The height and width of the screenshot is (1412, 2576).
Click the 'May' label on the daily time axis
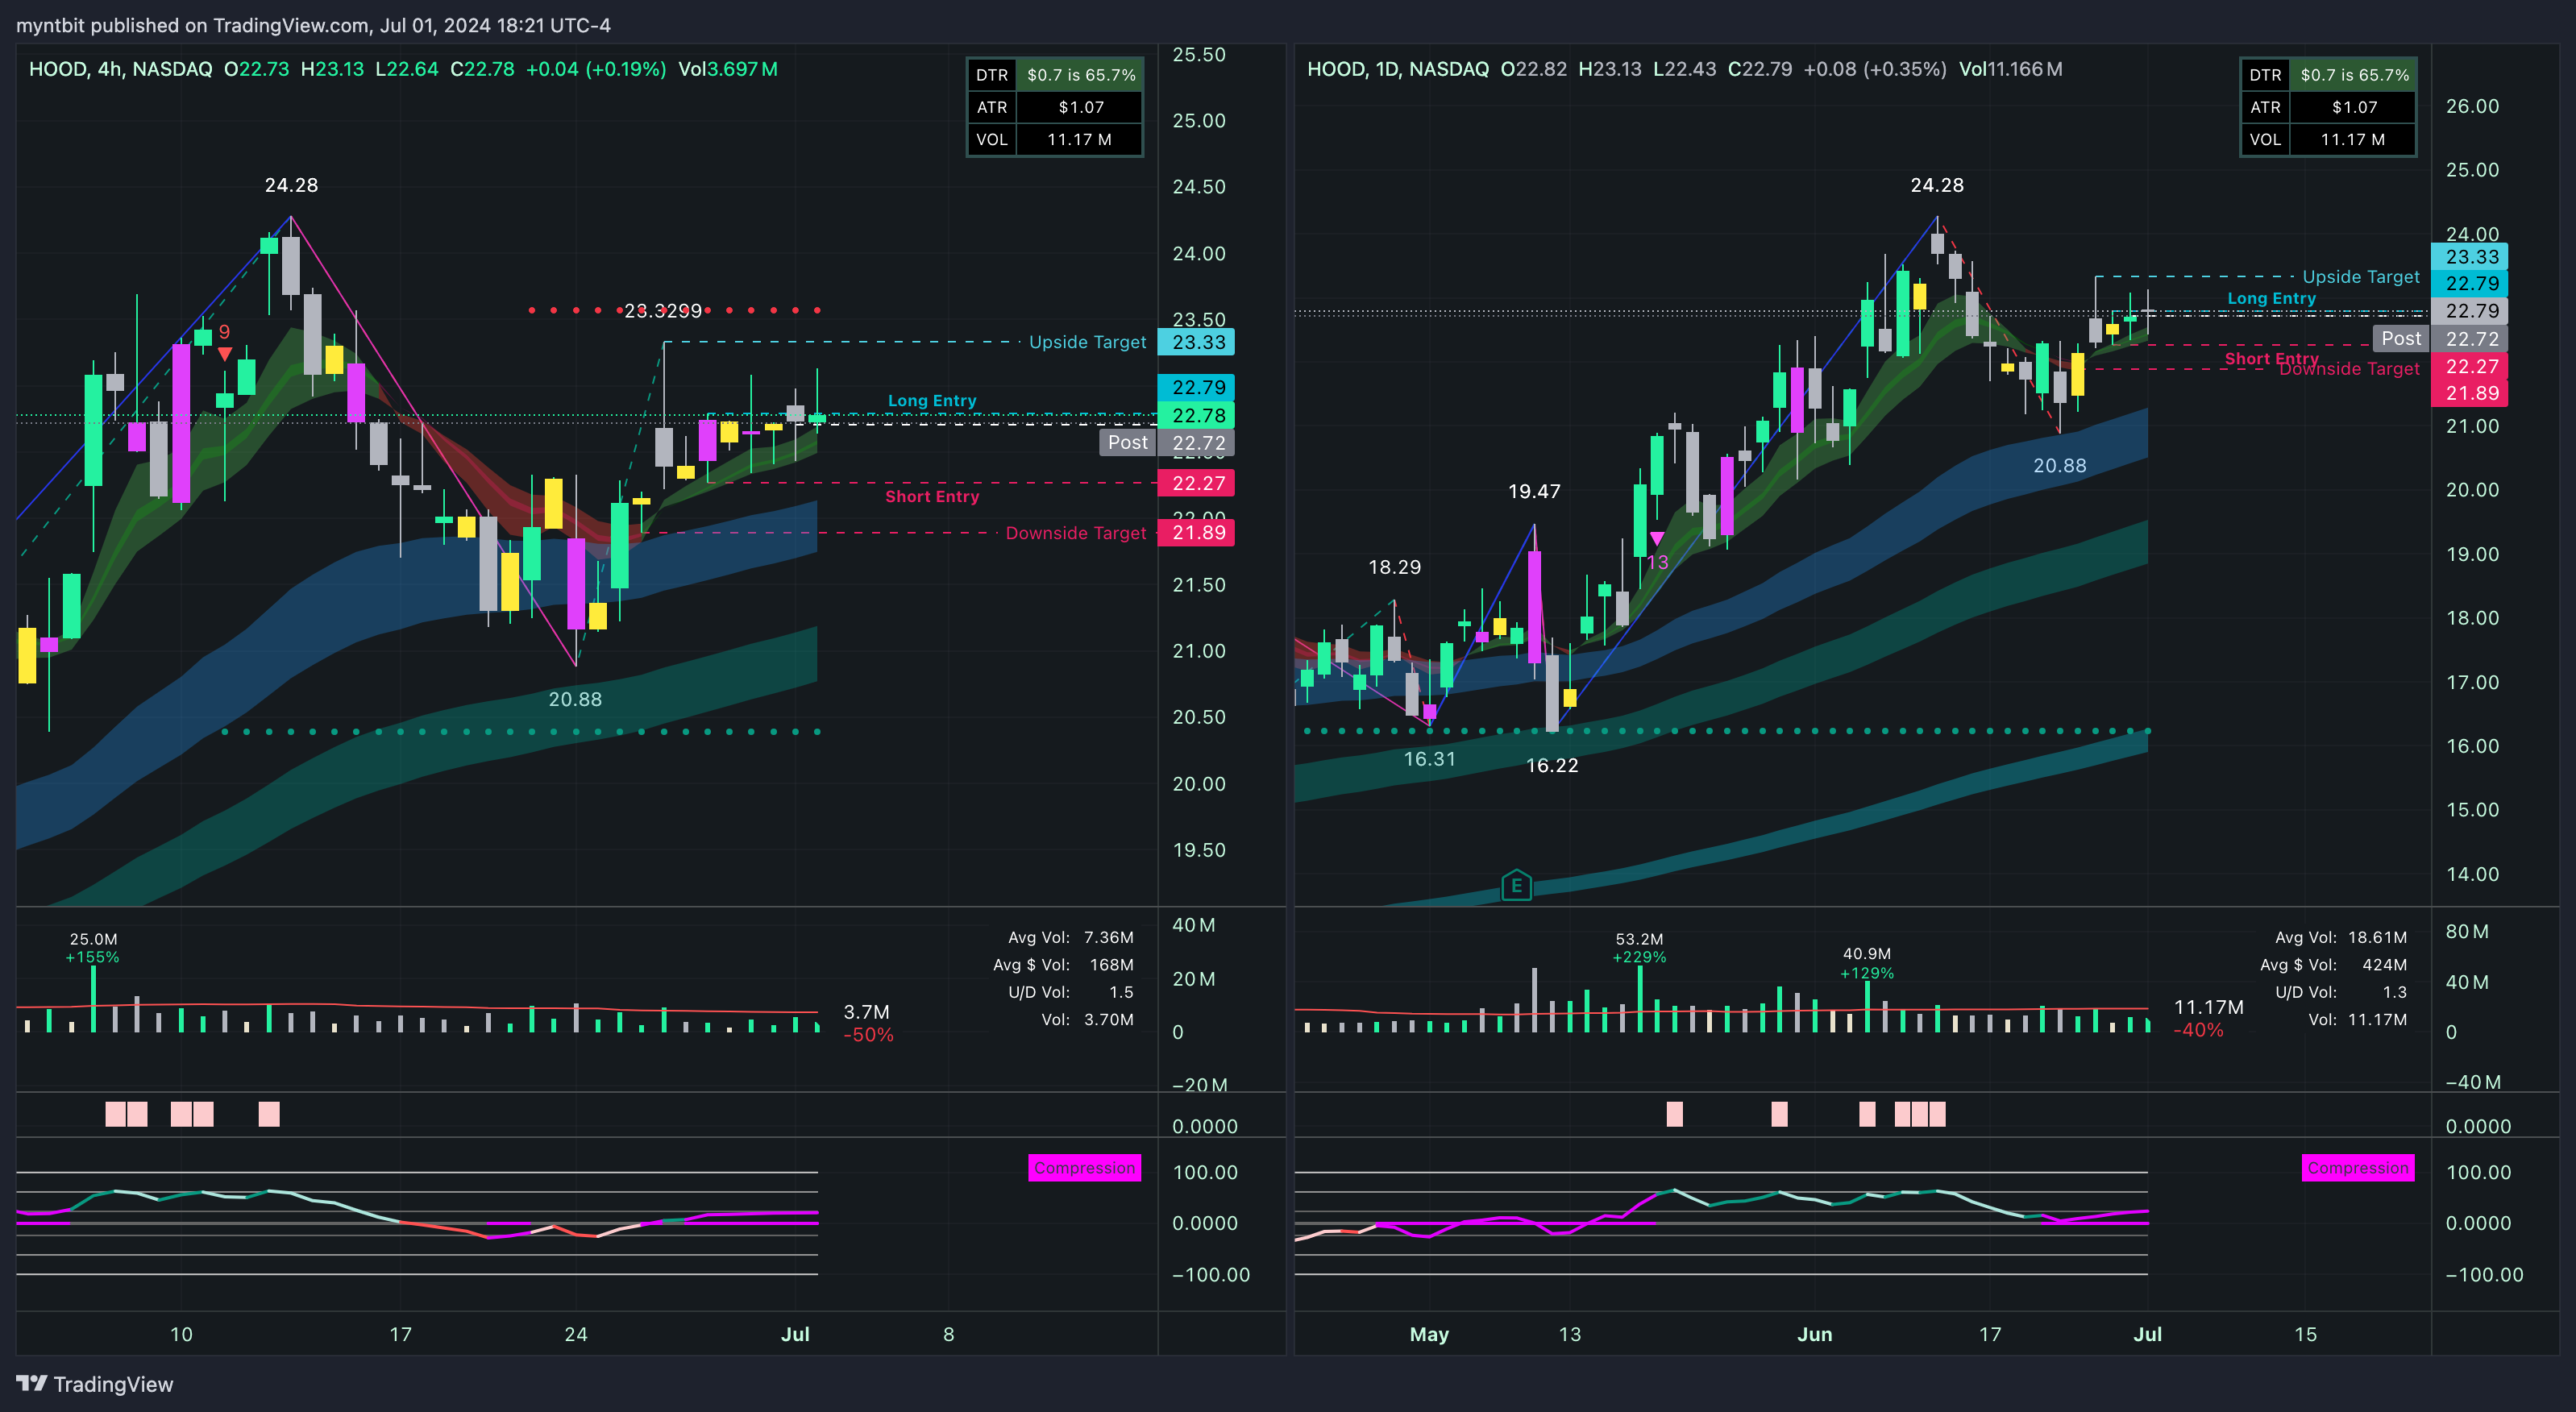coord(1429,1334)
